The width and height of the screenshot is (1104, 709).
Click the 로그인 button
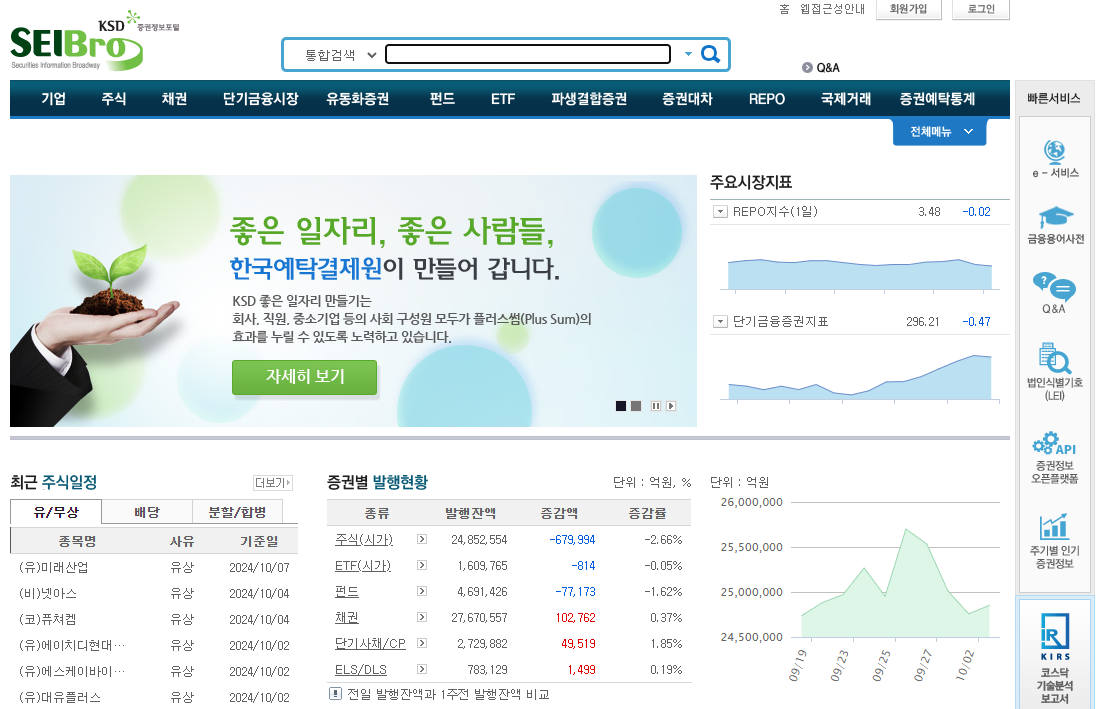click(981, 9)
